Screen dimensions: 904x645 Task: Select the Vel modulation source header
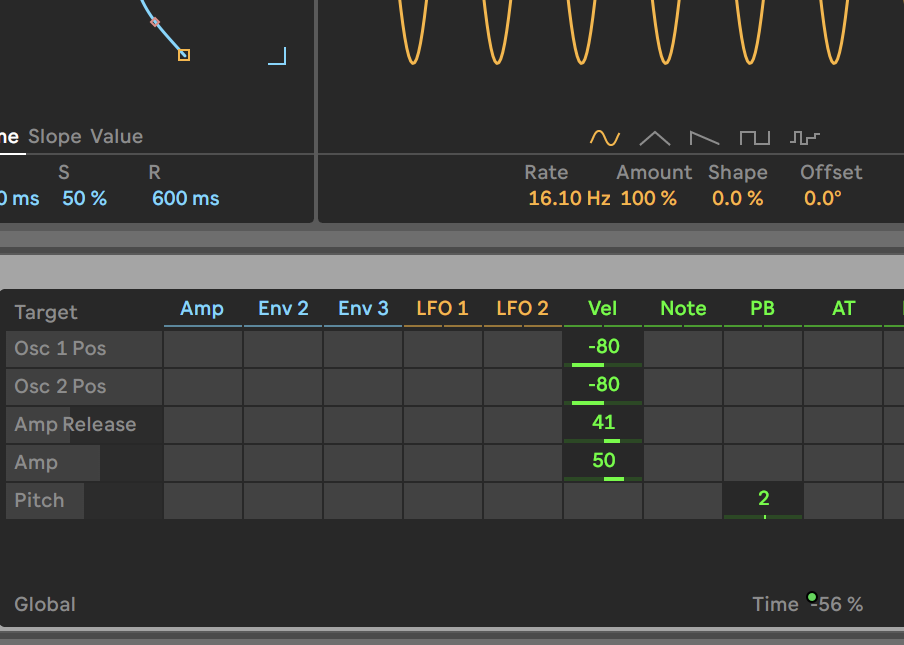(603, 309)
